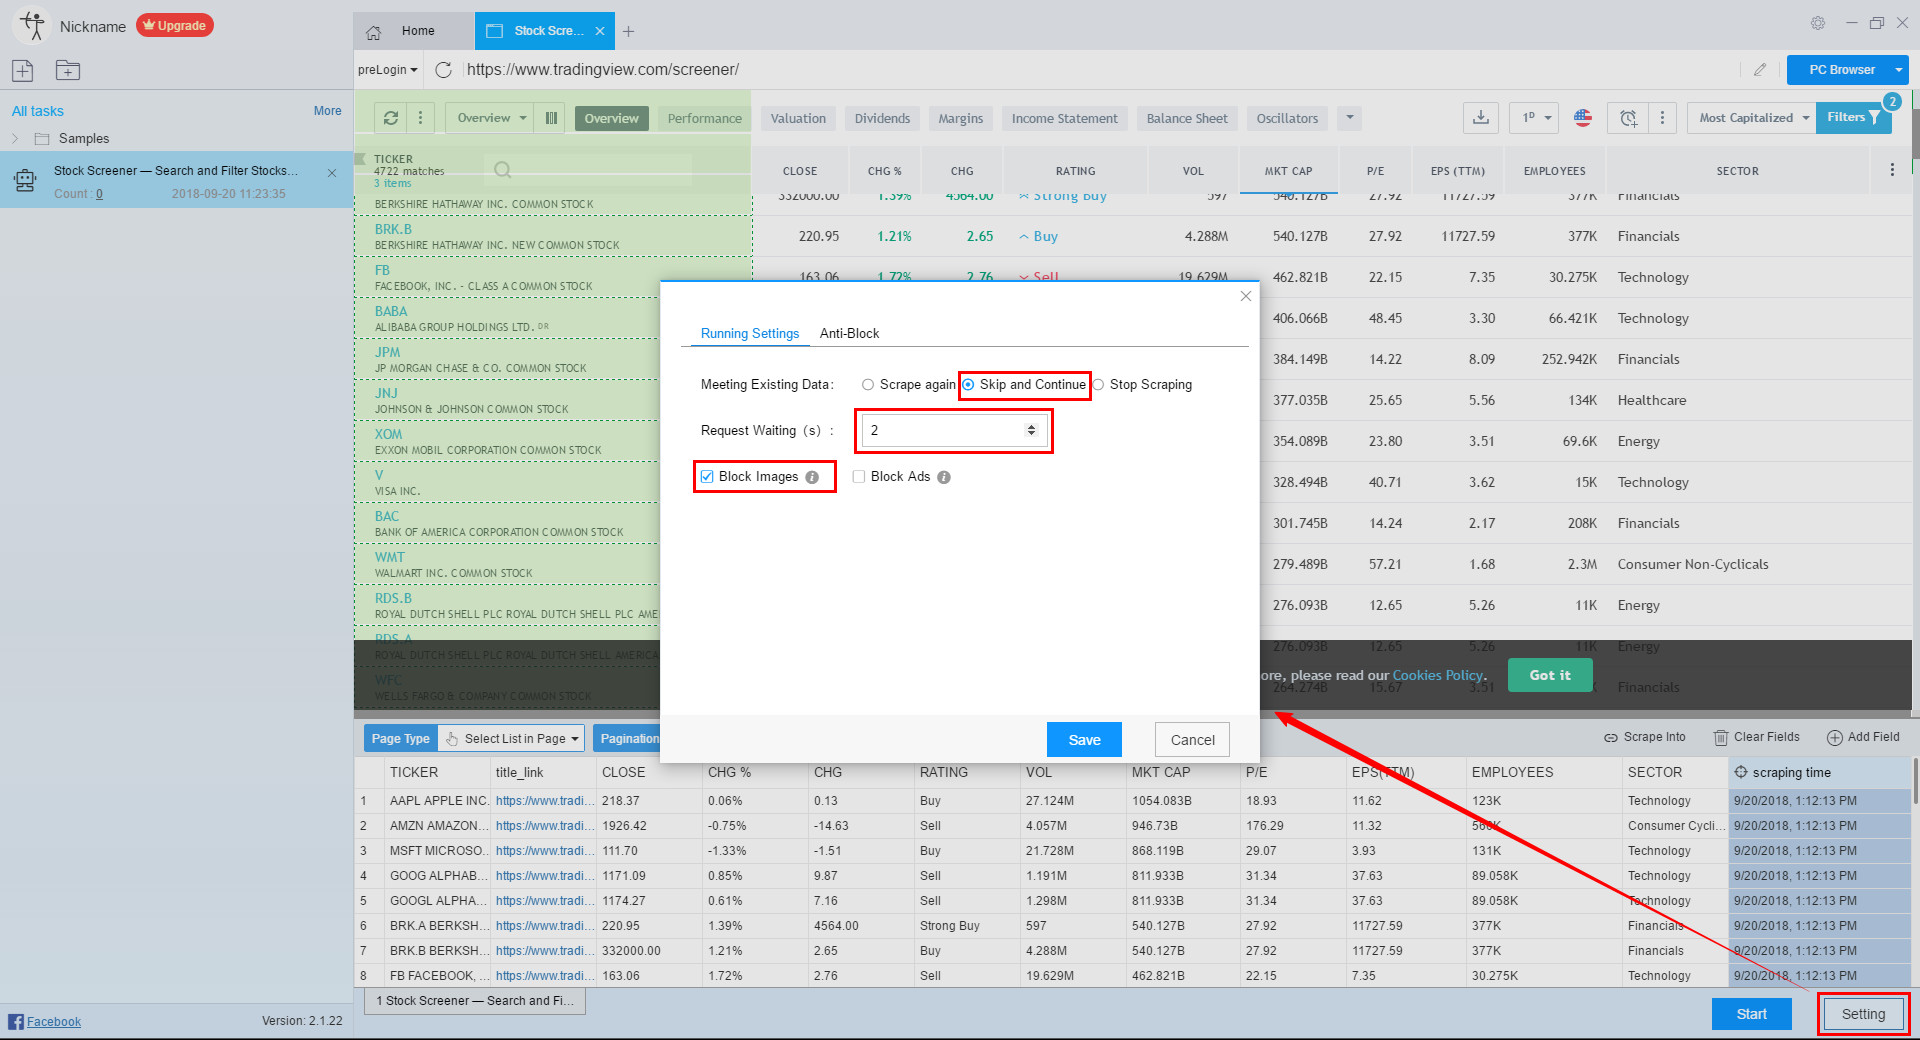The width and height of the screenshot is (1920, 1040).
Task: Click the Add Field plus icon
Action: tap(1835, 738)
